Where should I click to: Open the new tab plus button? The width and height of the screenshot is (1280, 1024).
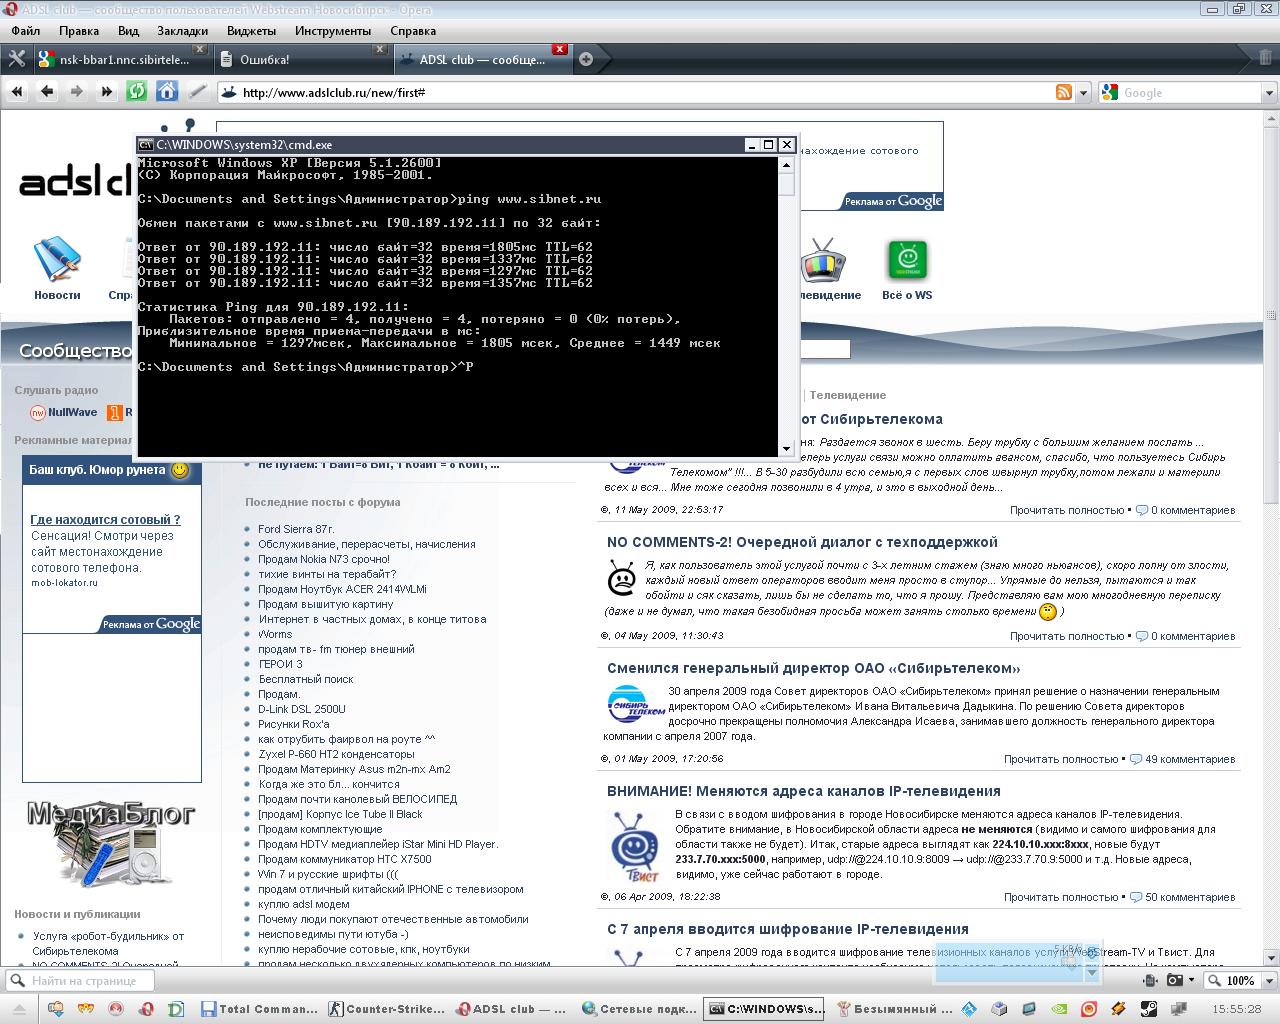586,59
